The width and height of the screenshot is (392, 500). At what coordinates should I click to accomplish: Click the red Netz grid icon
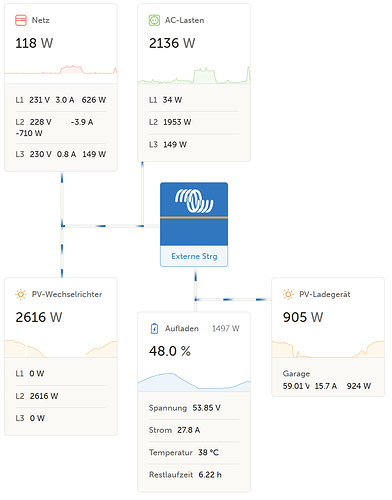pos(21,20)
